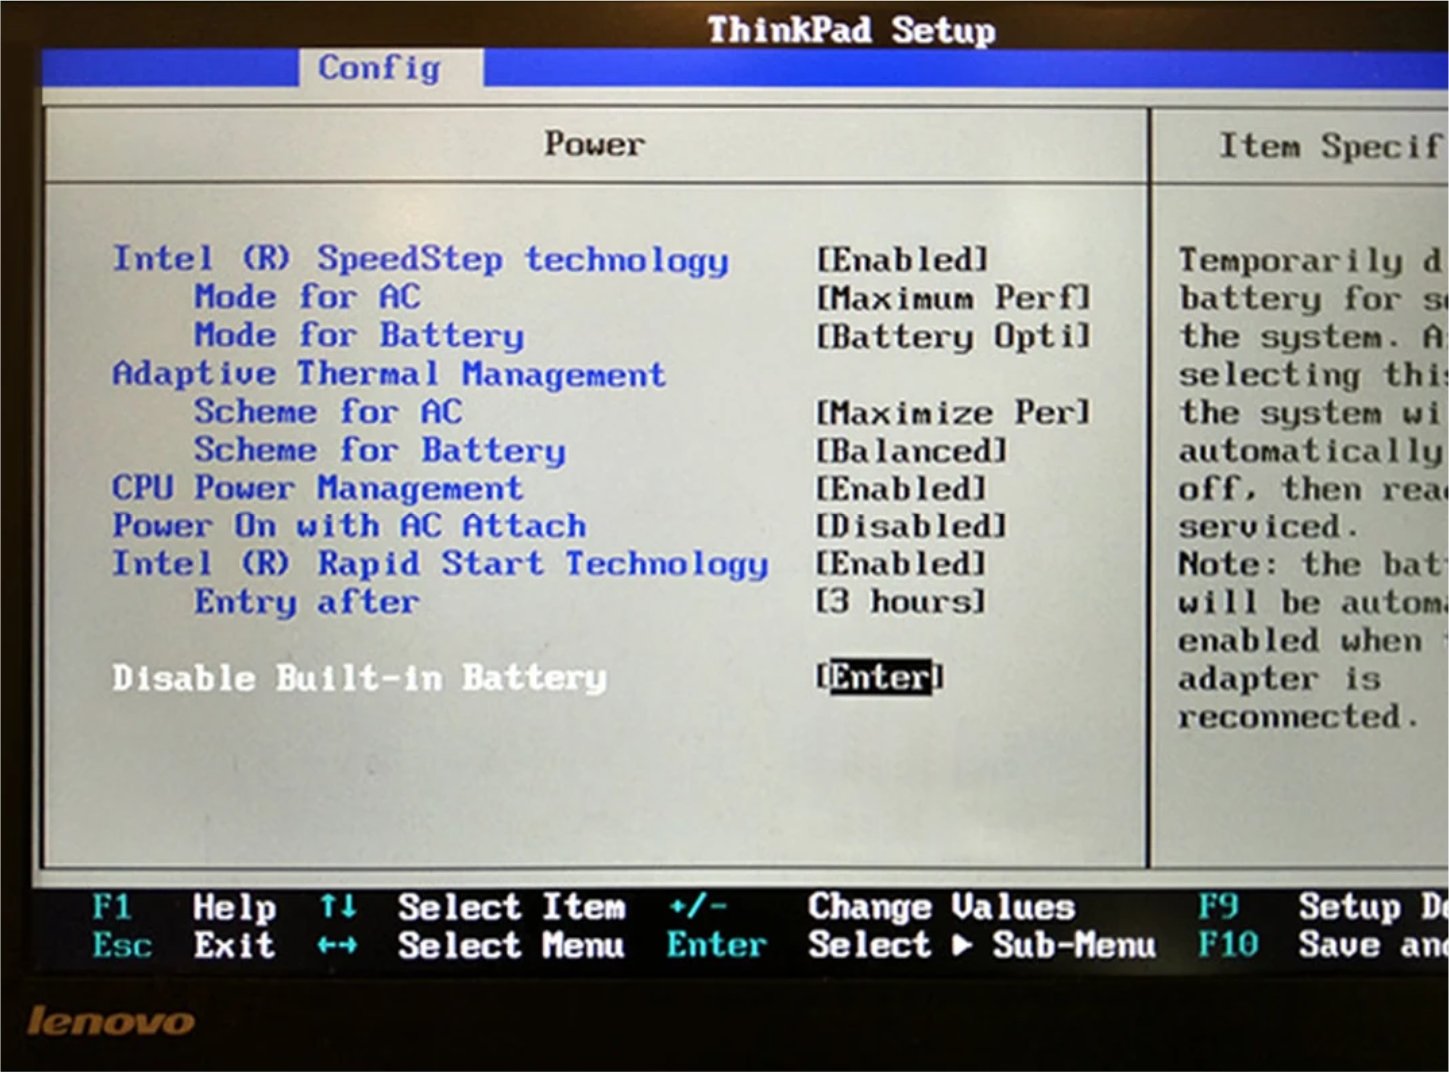This screenshot has width=1449, height=1072.
Task: Click the F10 Save and Exit hint
Action: tap(1323, 945)
